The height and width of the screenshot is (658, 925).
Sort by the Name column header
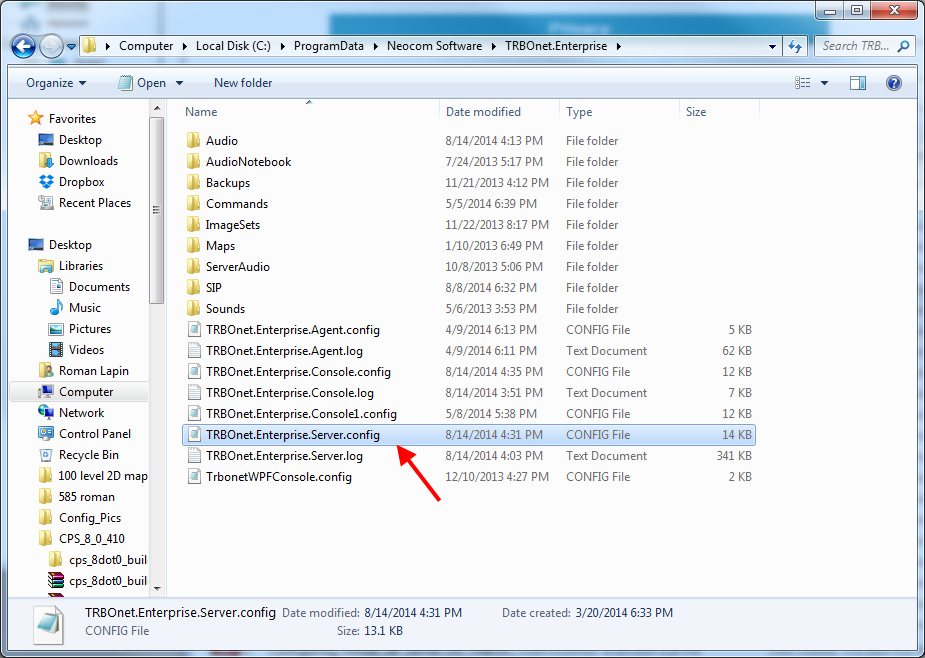pyautogui.click(x=201, y=112)
